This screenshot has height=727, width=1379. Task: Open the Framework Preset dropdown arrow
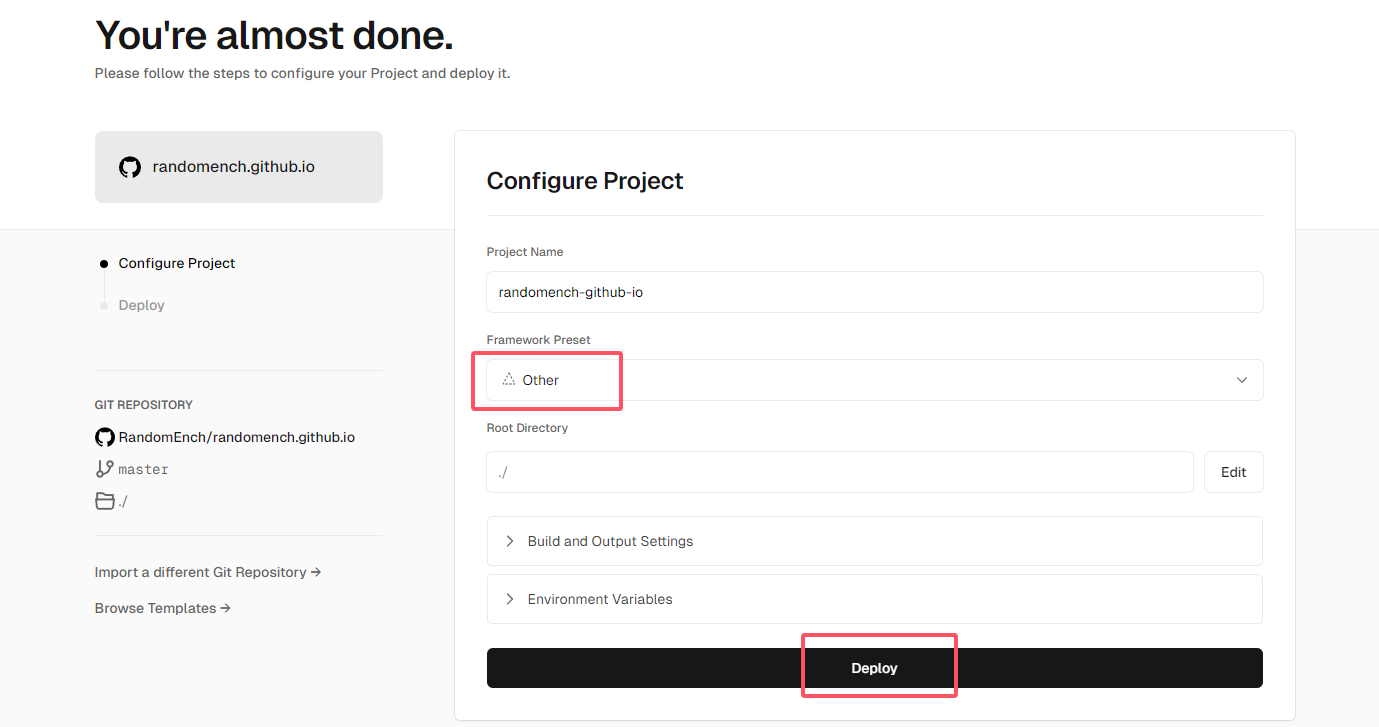1241,380
